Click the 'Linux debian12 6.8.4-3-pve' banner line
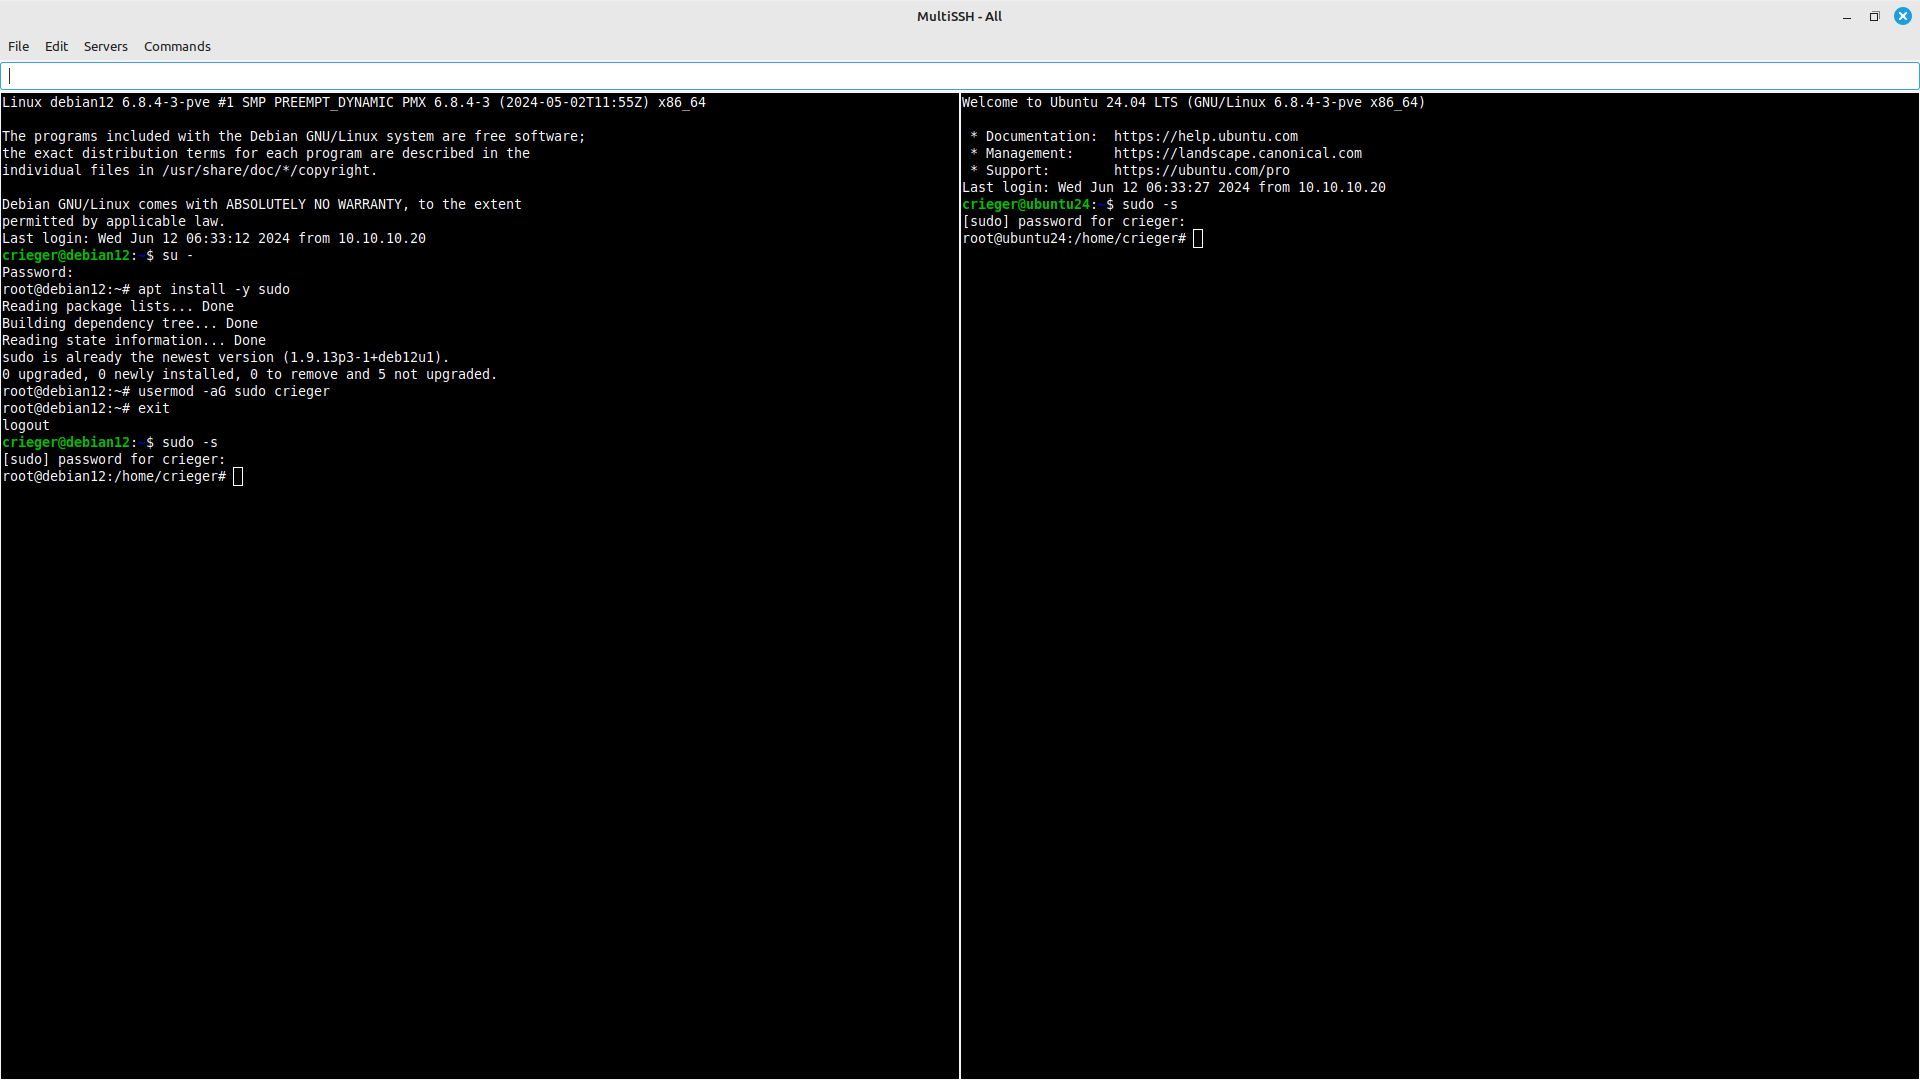Viewport: 1920px width, 1080px height. tap(354, 103)
